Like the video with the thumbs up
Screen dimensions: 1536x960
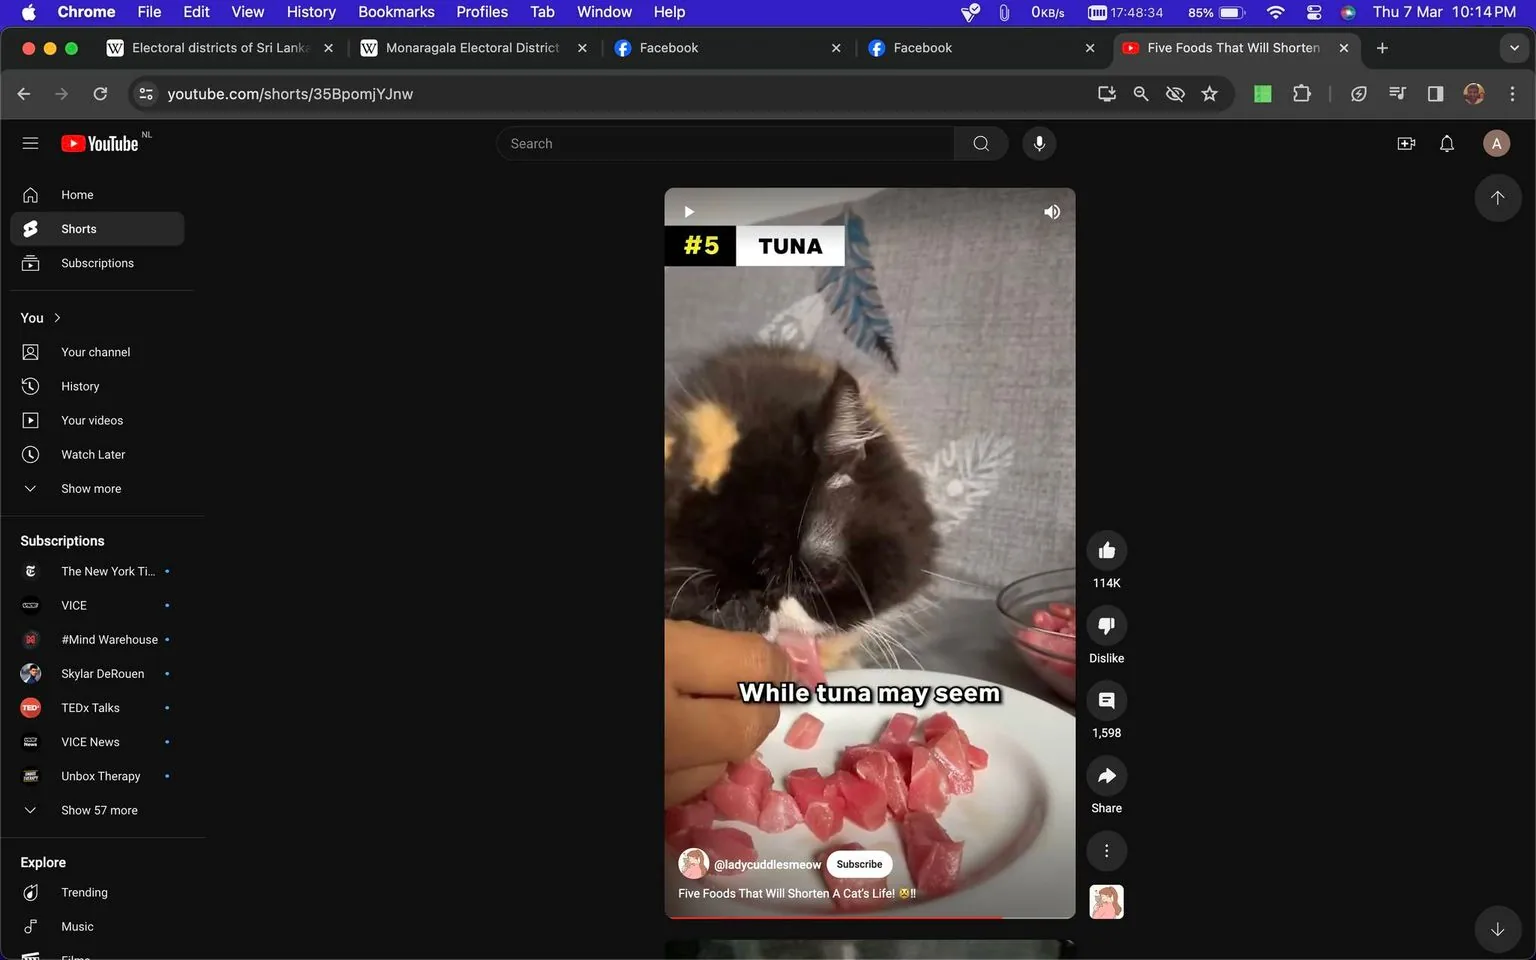(1106, 549)
